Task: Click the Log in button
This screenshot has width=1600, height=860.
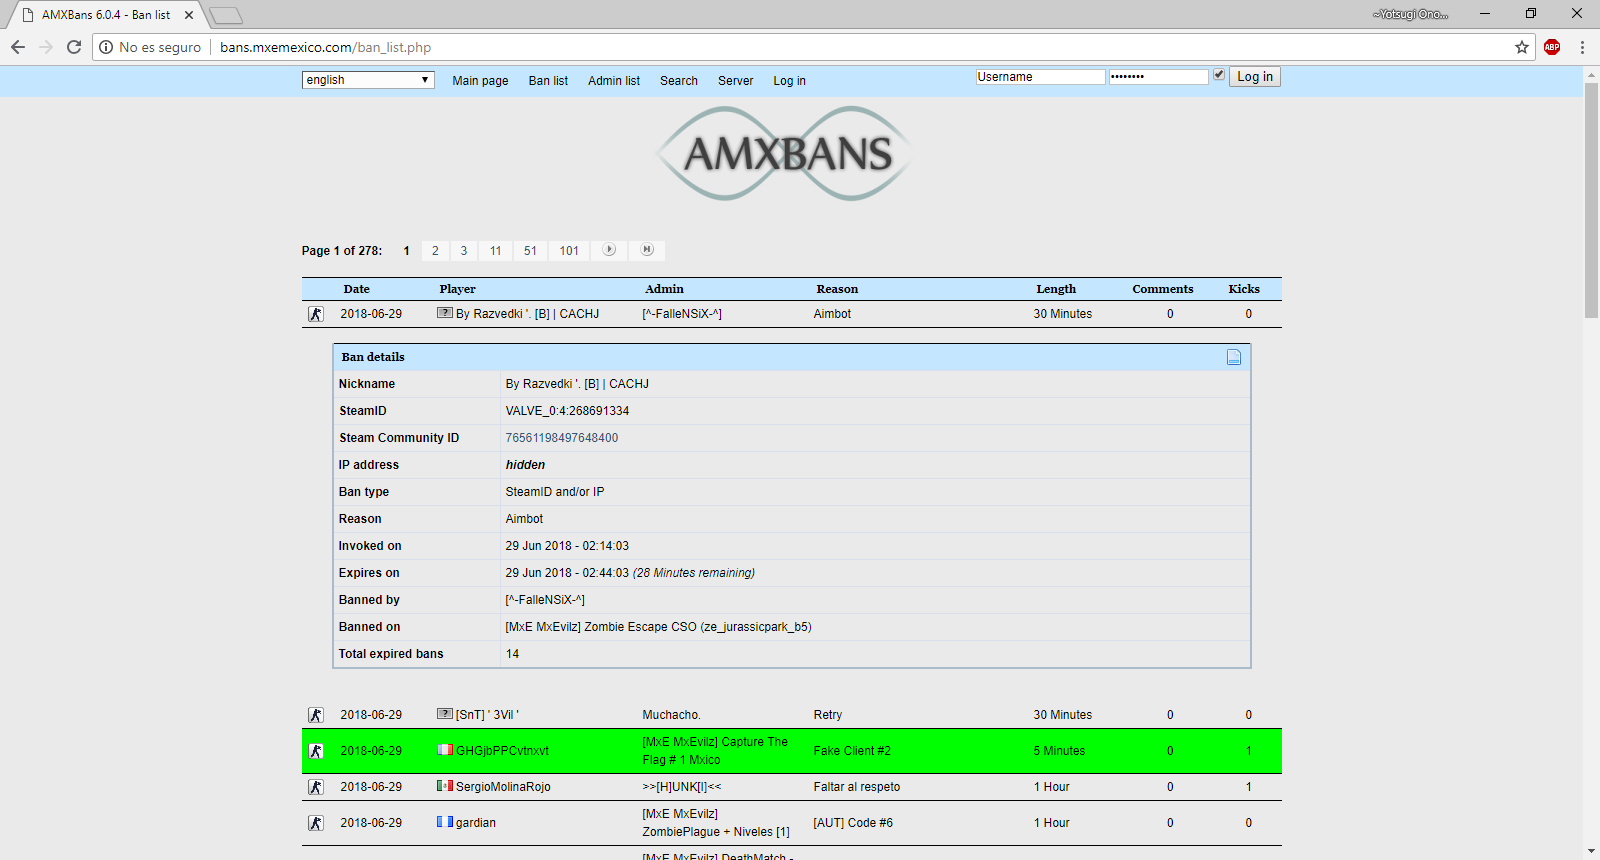Action: point(1255,77)
